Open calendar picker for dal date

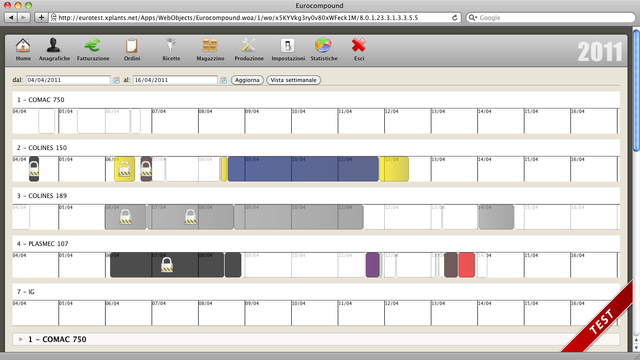click(116, 80)
